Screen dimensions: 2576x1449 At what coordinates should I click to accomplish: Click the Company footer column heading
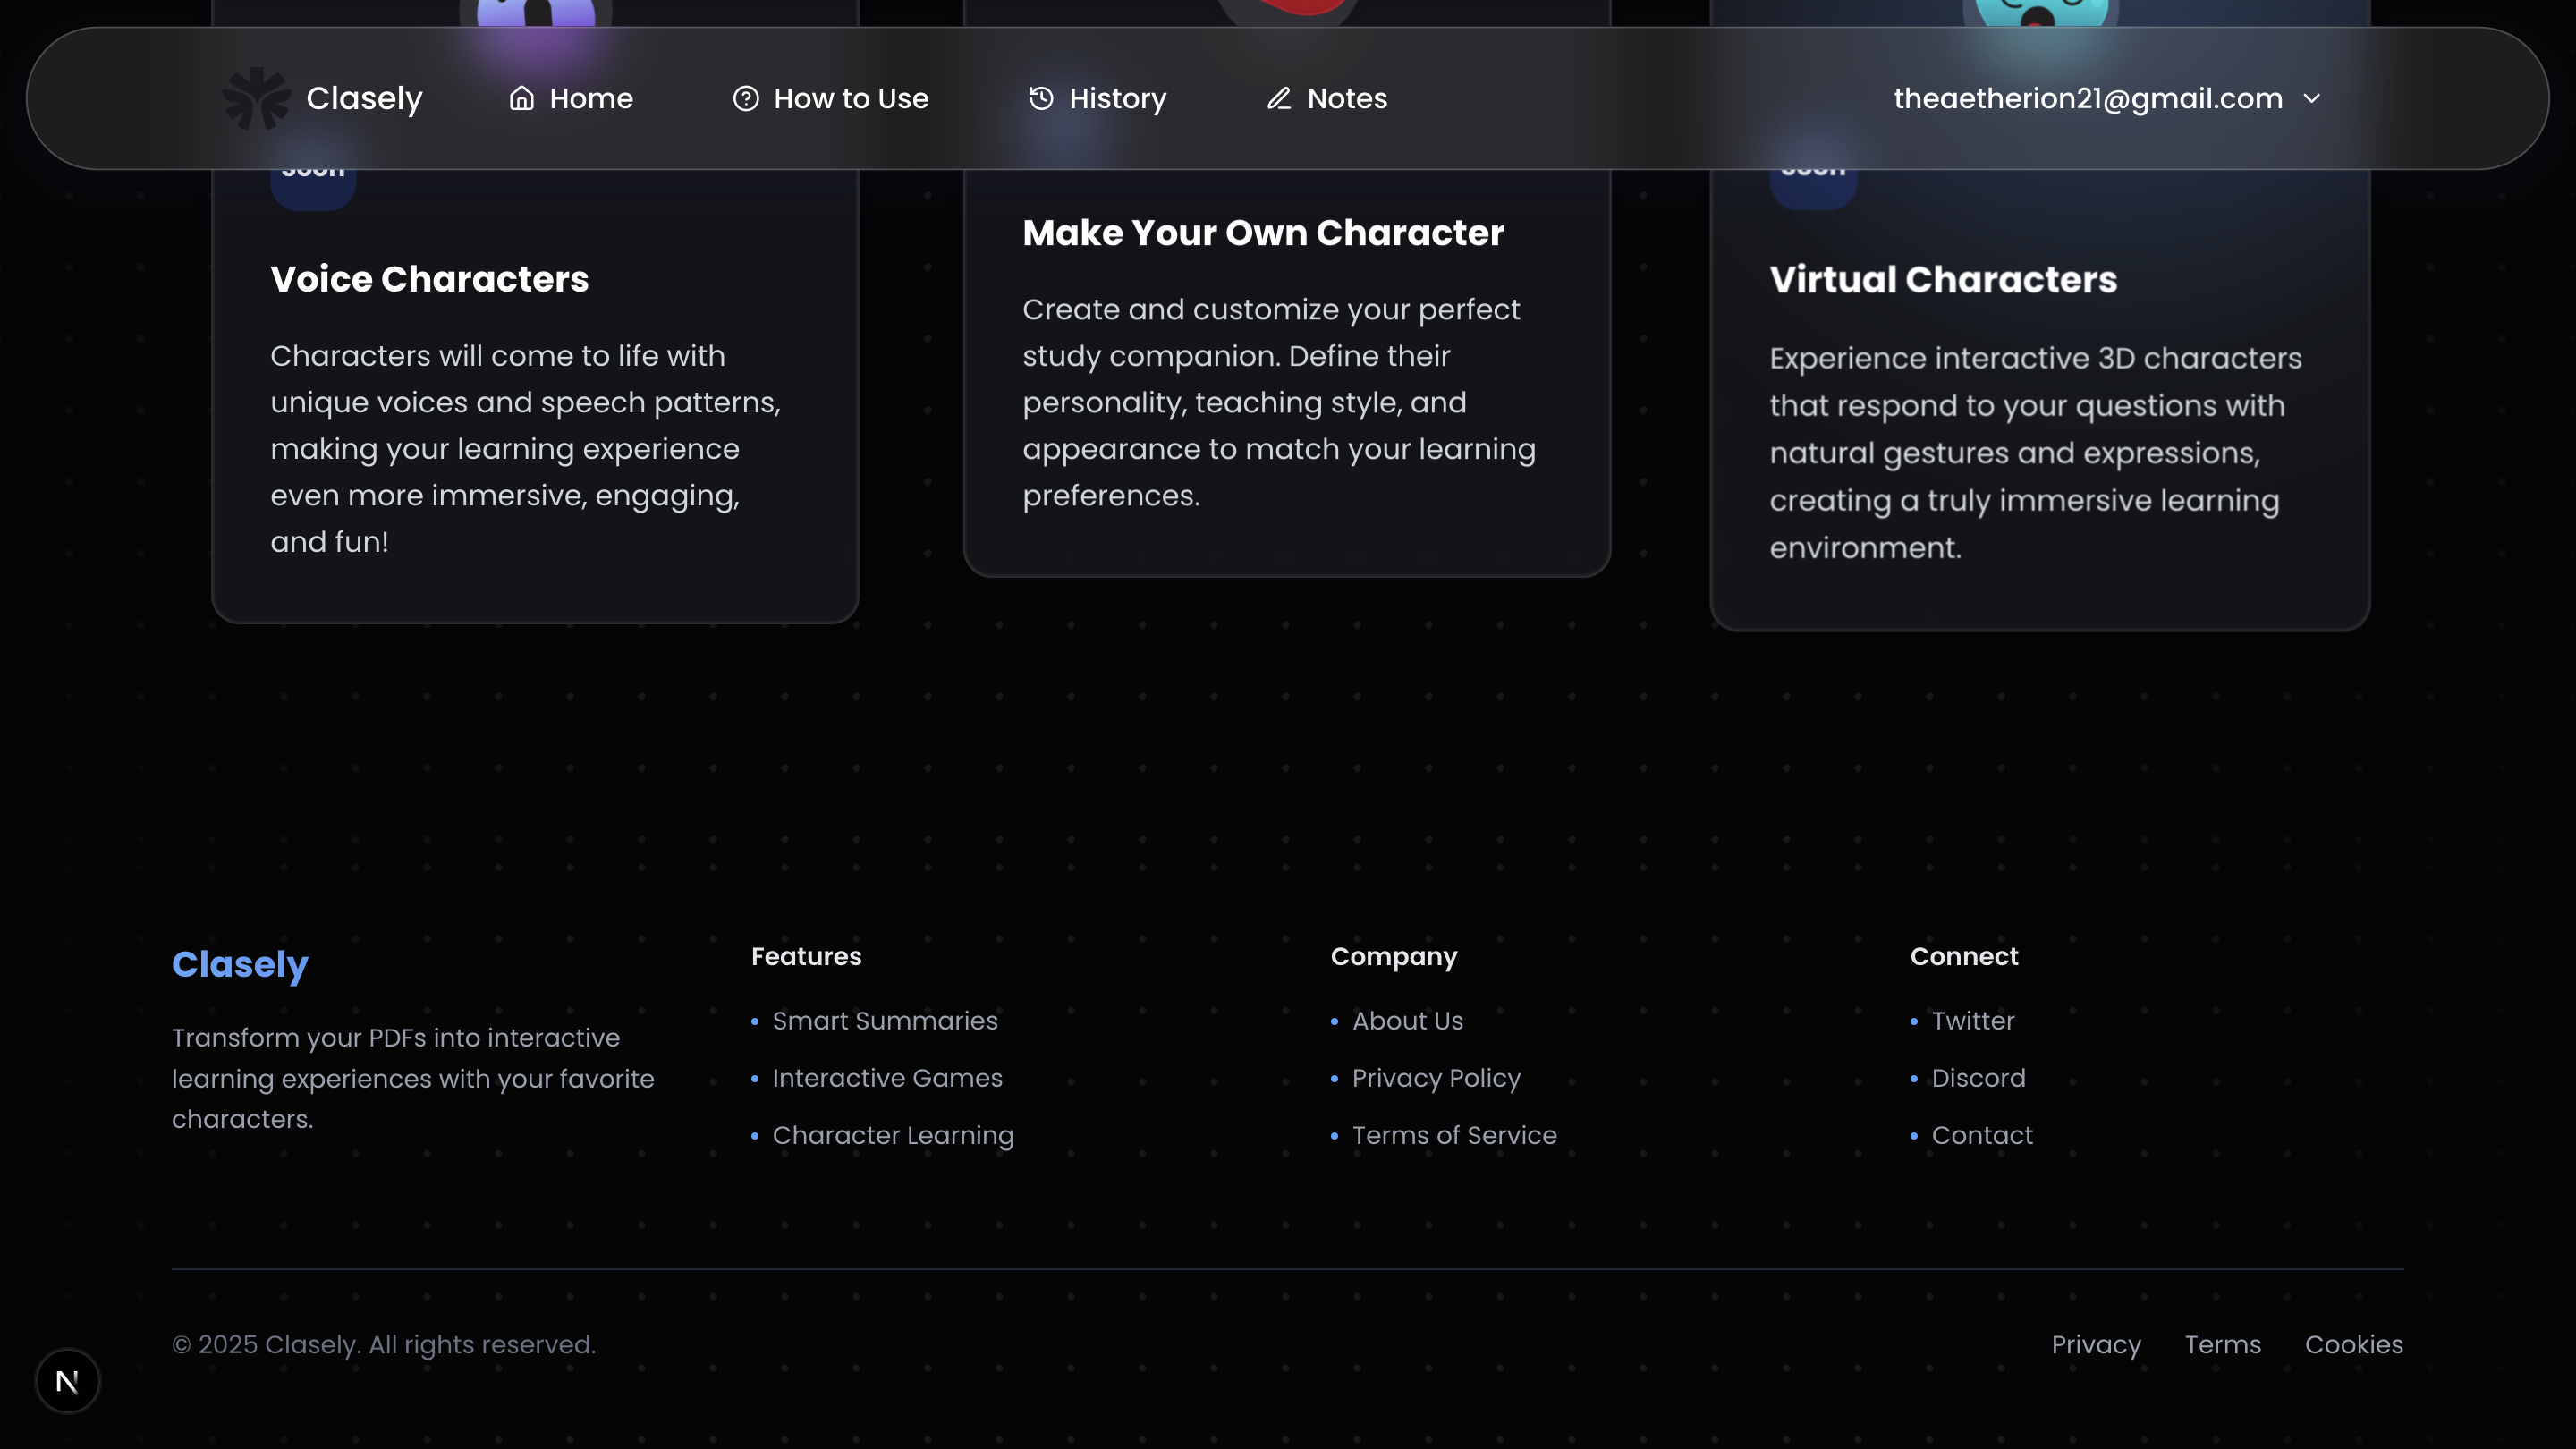click(1394, 957)
